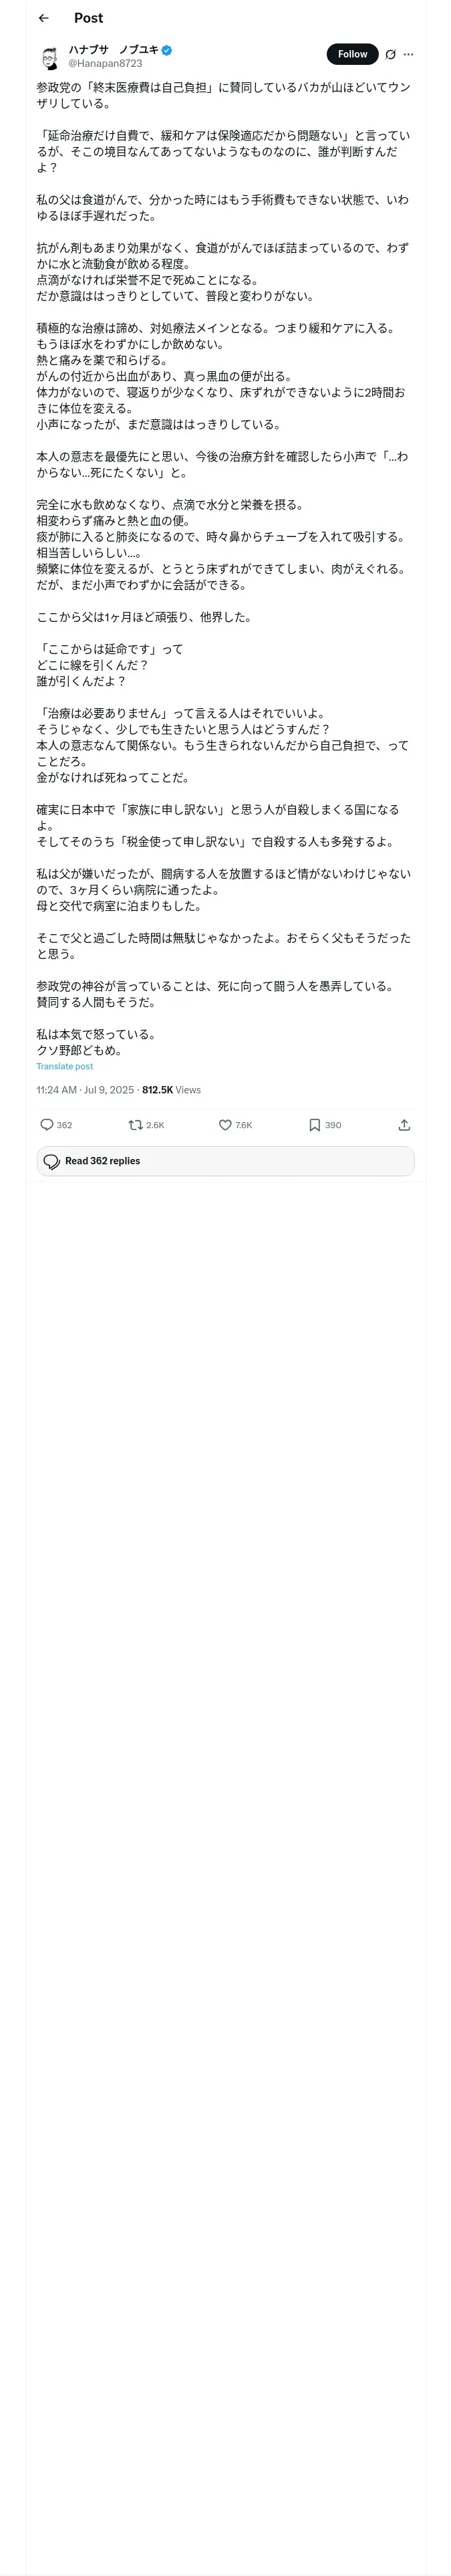451x2576 pixels.
Task: Open the three-dot more options menu
Action: tap(408, 55)
